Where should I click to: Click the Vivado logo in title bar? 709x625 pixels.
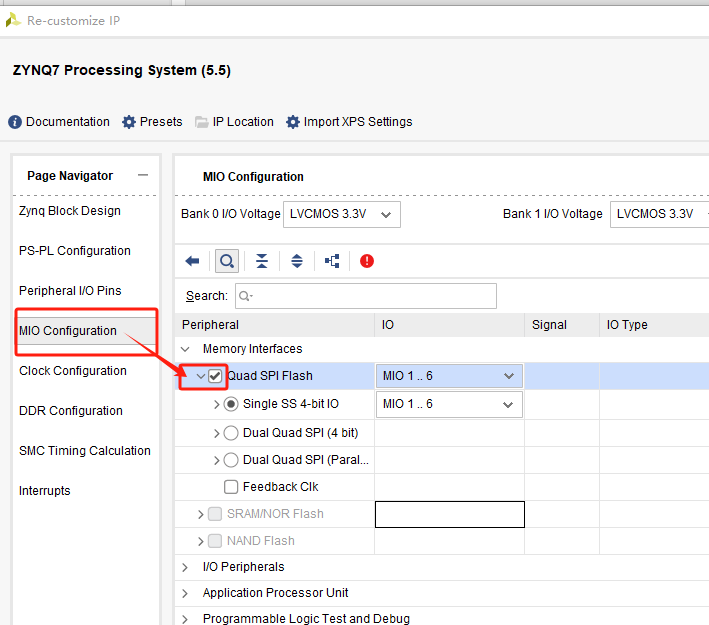[x=13, y=20]
